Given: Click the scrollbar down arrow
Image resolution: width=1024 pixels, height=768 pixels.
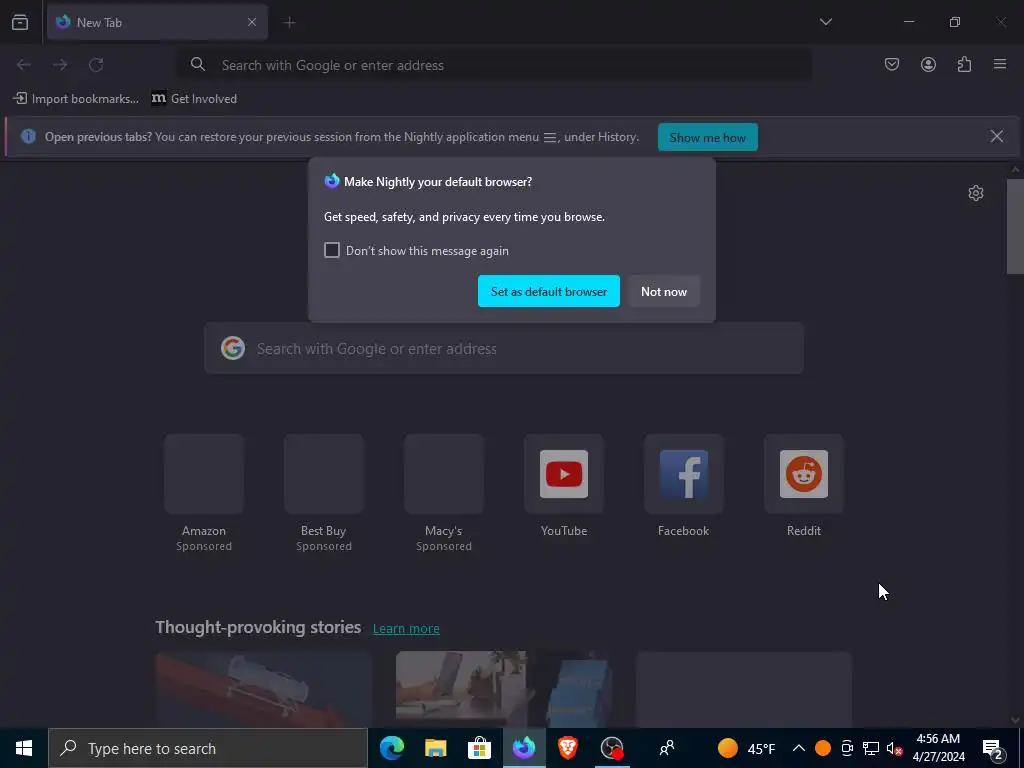Looking at the screenshot, I should tap(1015, 720).
